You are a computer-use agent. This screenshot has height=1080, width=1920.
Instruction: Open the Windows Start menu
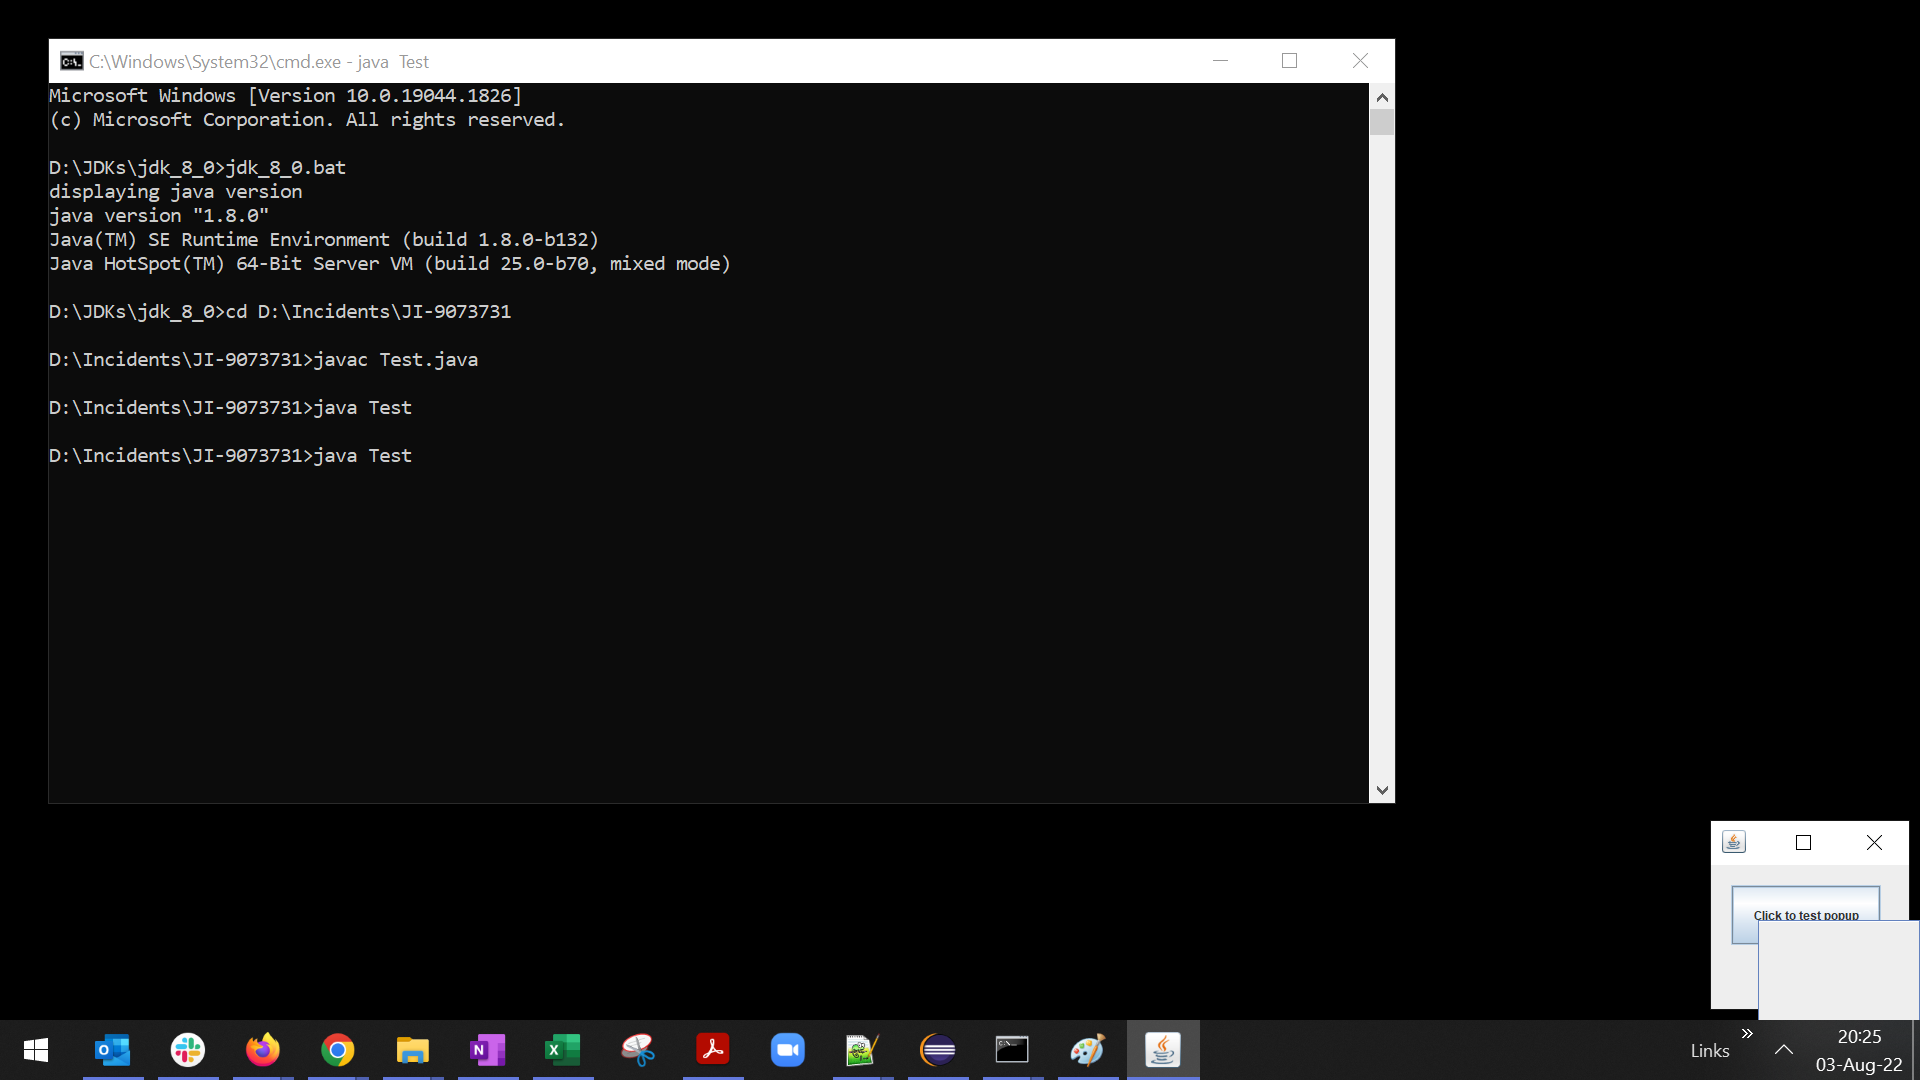click(36, 1050)
